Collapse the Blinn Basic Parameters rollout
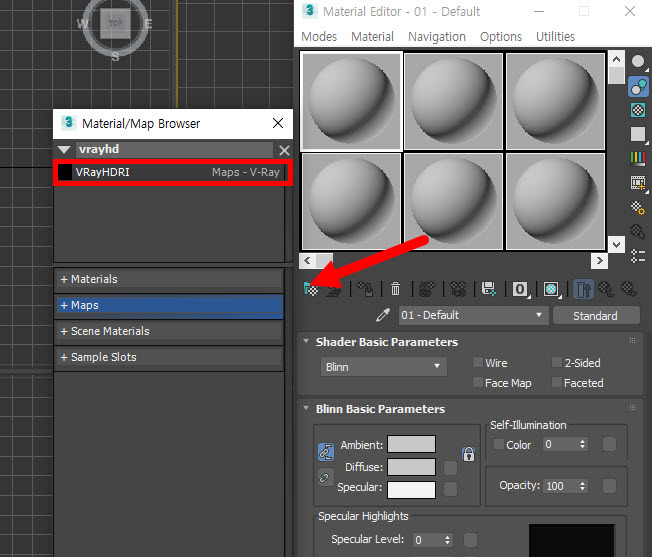Image resolution: width=652 pixels, height=557 pixels. click(306, 408)
